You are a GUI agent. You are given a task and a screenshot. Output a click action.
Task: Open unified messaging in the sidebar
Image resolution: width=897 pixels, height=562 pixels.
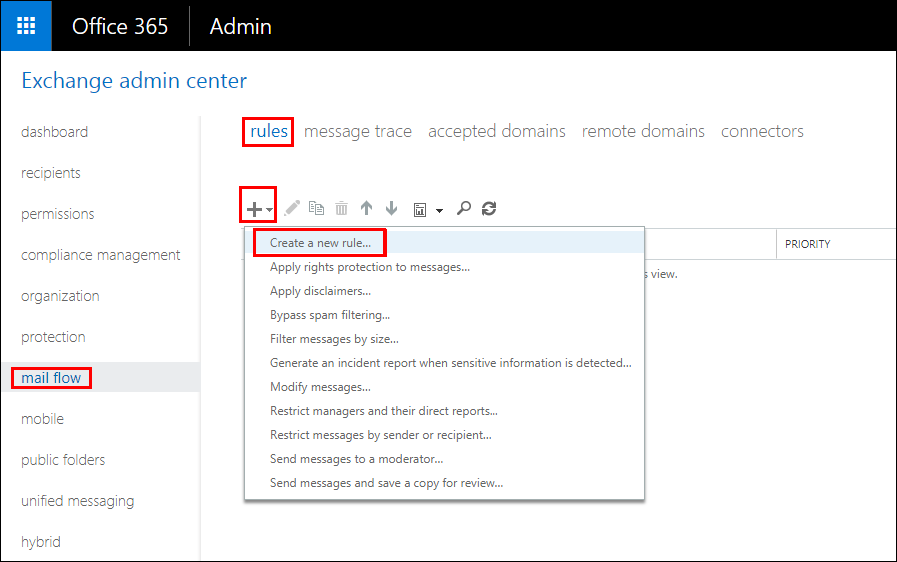pos(77,501)
